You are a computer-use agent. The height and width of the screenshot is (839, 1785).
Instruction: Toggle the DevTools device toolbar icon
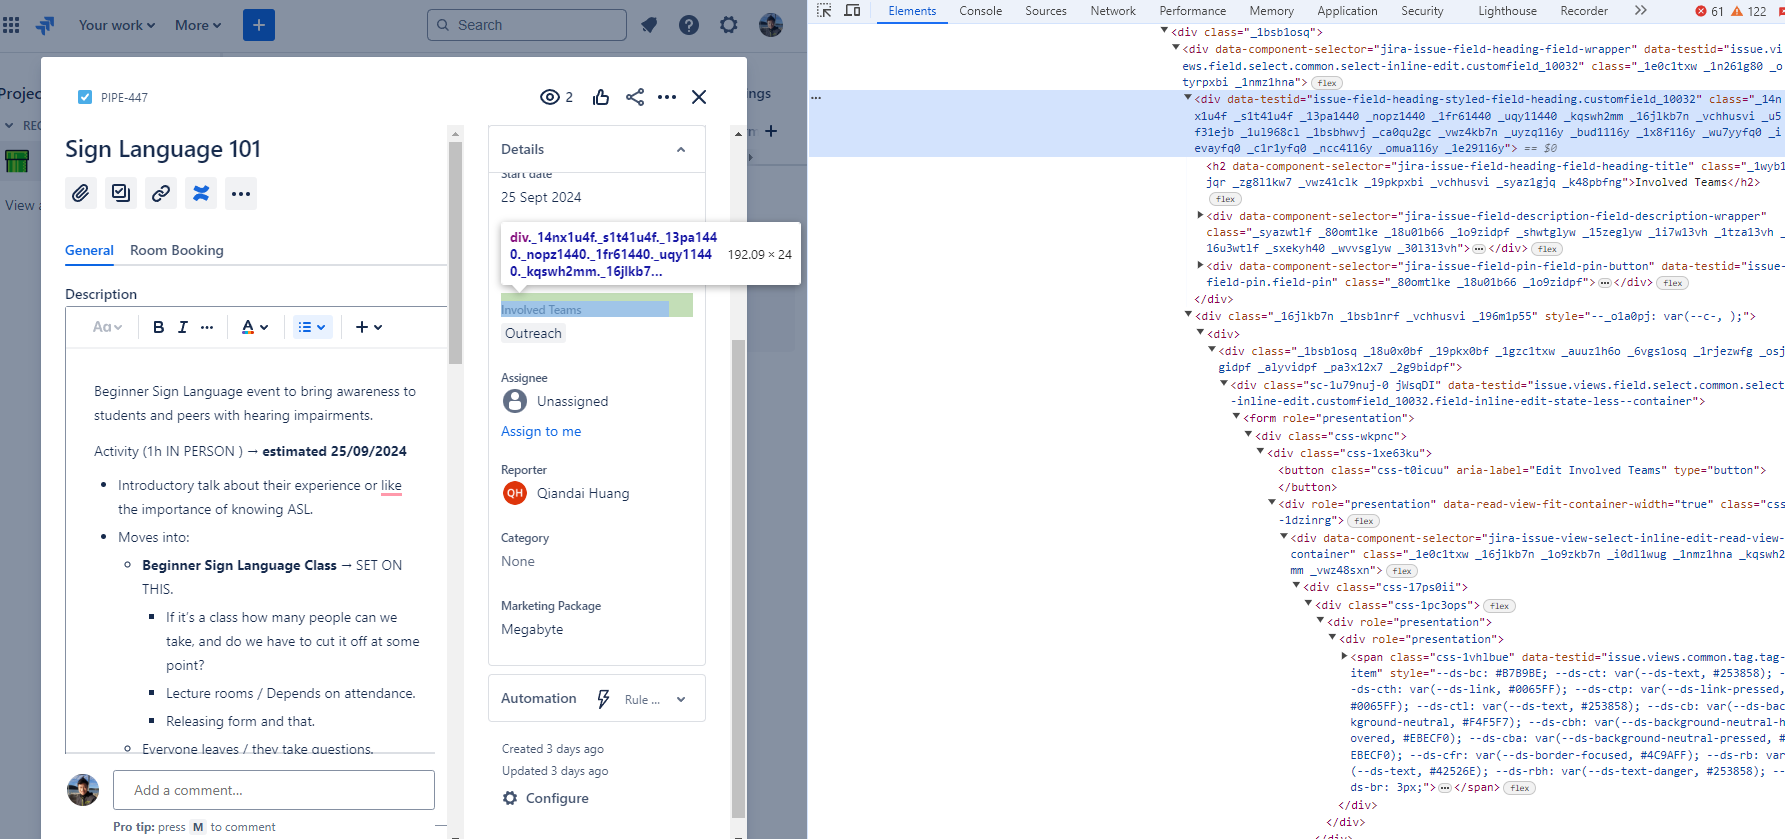click(853, 11)
